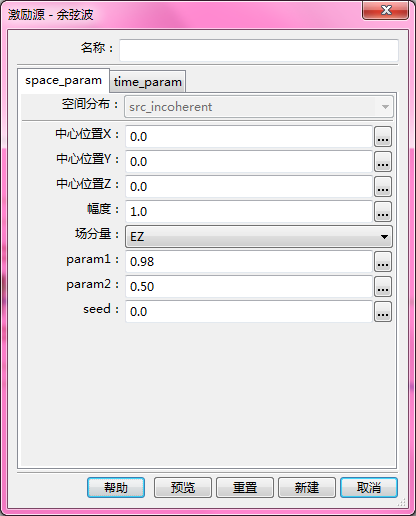
Task: Click into the param1 value field
Action: (249, 262)
